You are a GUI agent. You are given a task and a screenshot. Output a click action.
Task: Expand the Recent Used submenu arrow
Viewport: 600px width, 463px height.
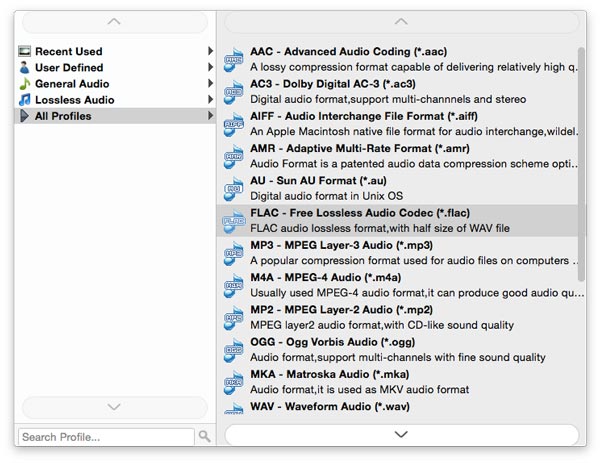(x=210, y=51)
